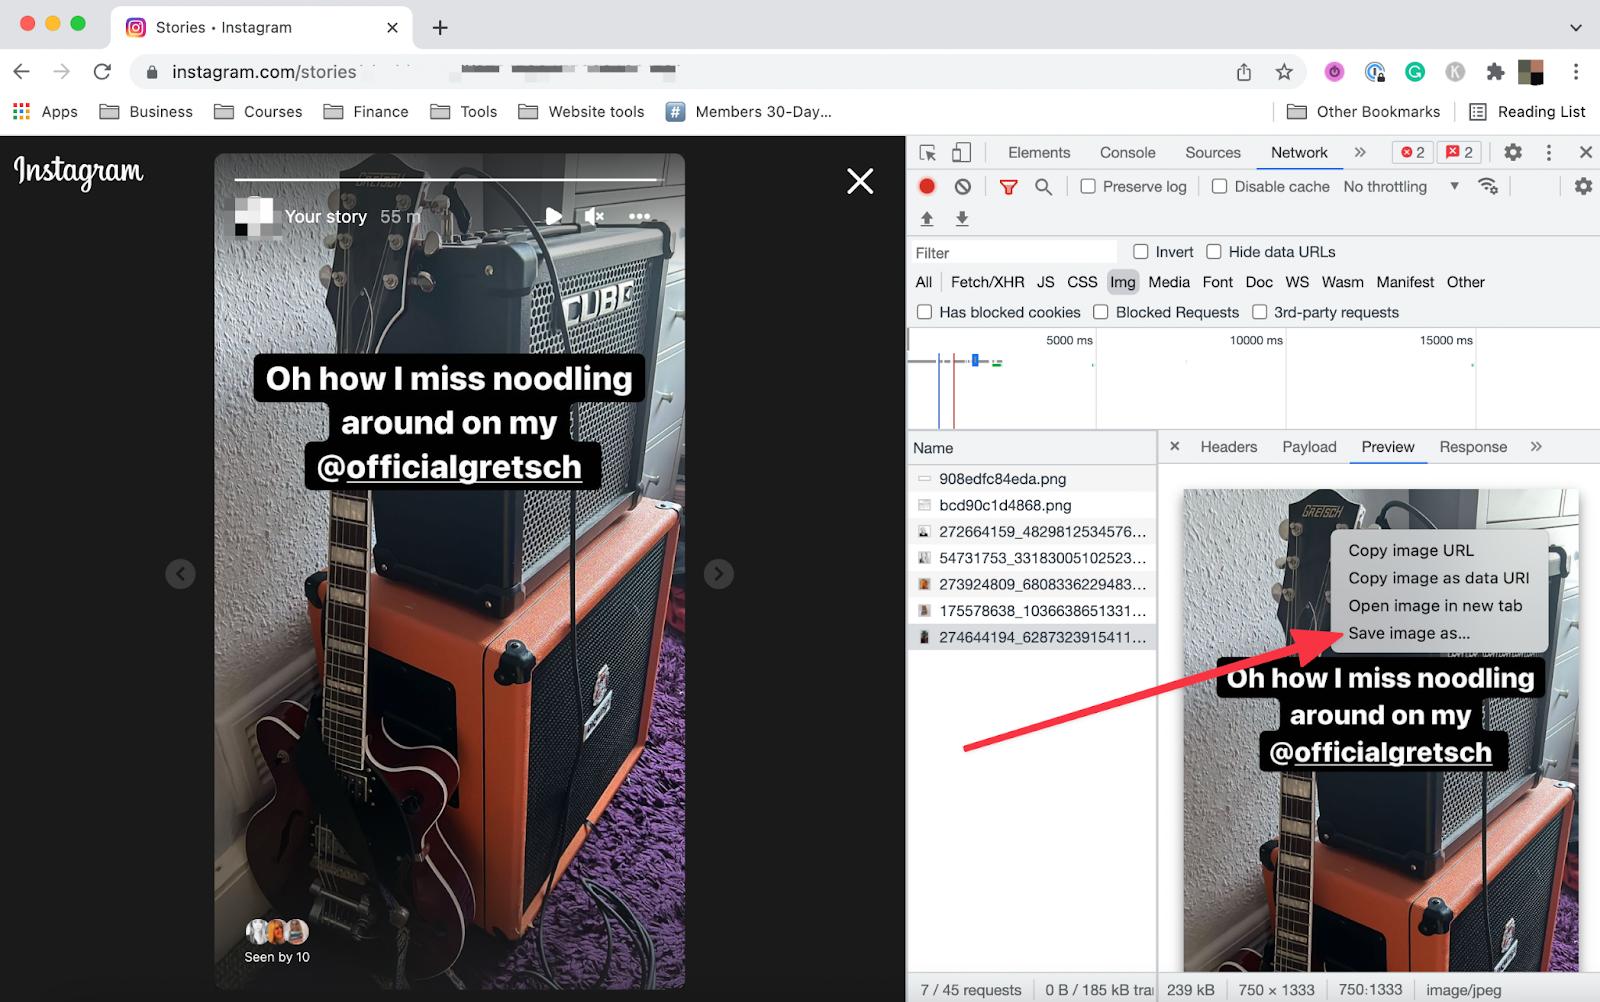Enable Disable cache checkbox

pyautogui.click(x=1219, y=186)
